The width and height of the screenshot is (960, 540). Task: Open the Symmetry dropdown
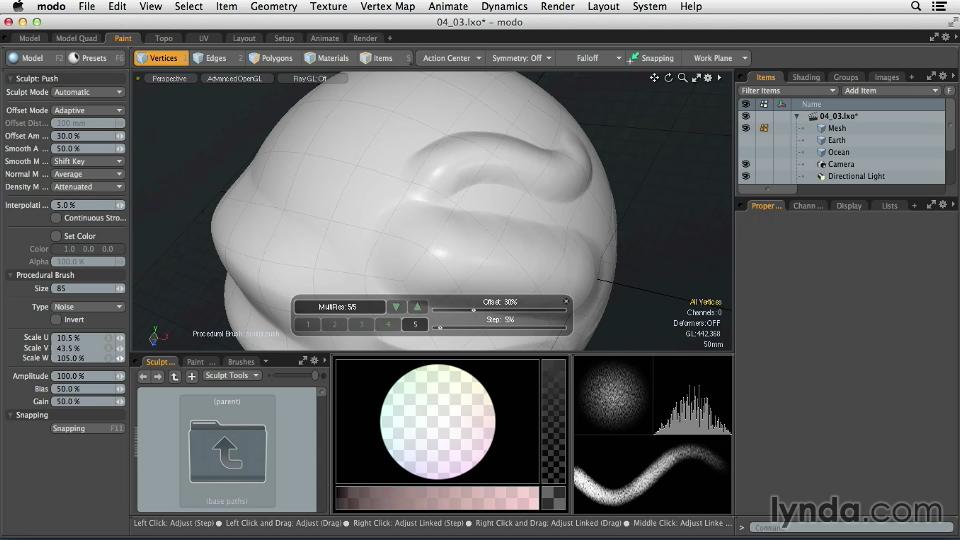click(521, 58)
